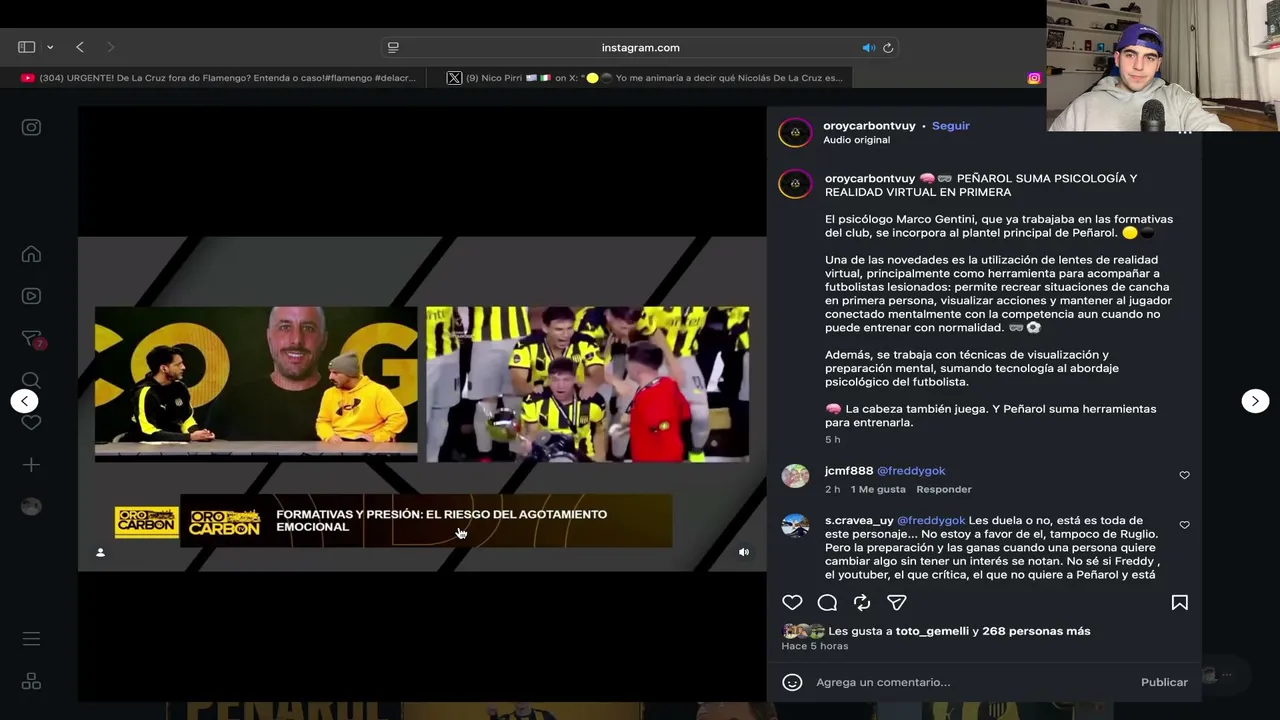Submit the comment with Publicar

(x=1164, y=682)
